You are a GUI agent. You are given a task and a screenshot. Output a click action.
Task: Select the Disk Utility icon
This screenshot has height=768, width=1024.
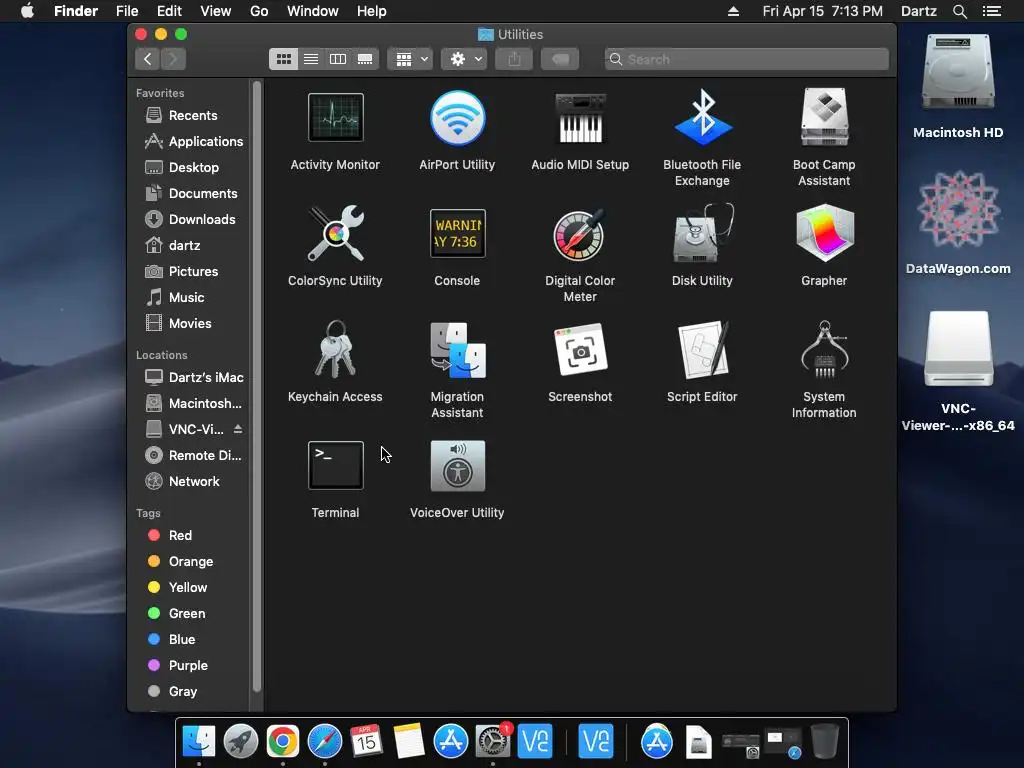click(702, 233)
